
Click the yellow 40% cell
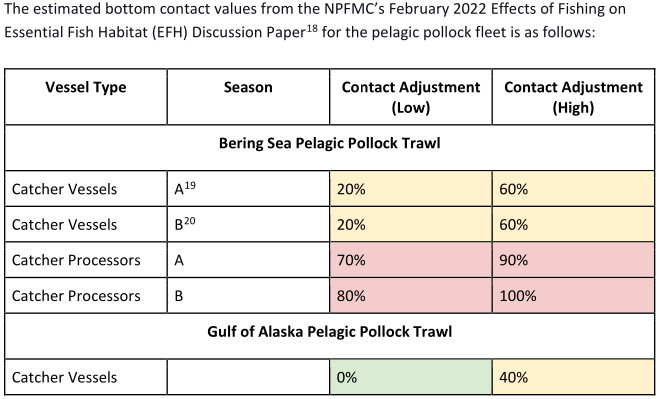573,377
